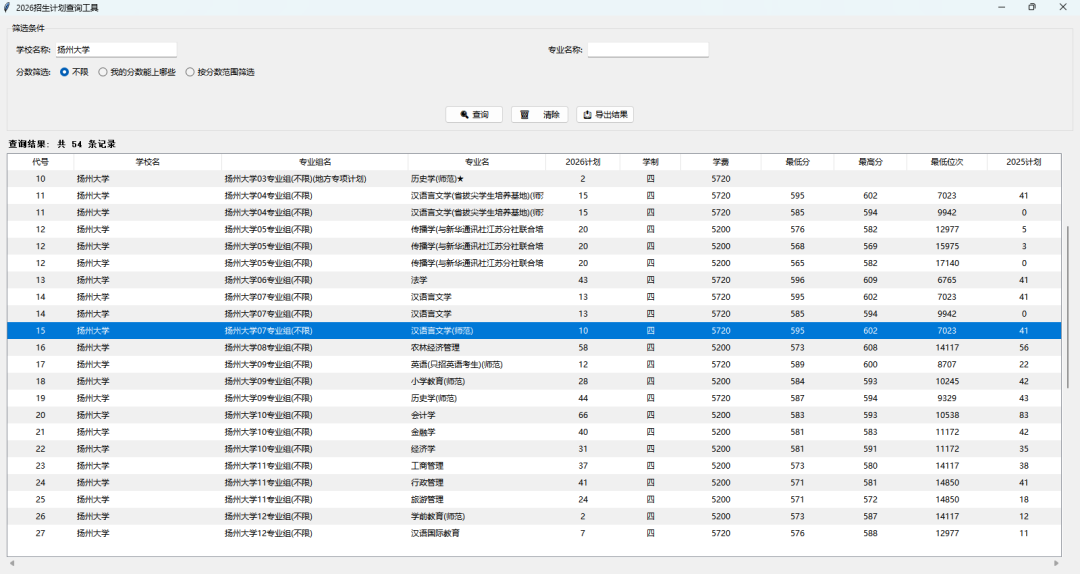Click the lowest rank value 9329
This screenshot has height=574, width=1080.
click(947, 398)
